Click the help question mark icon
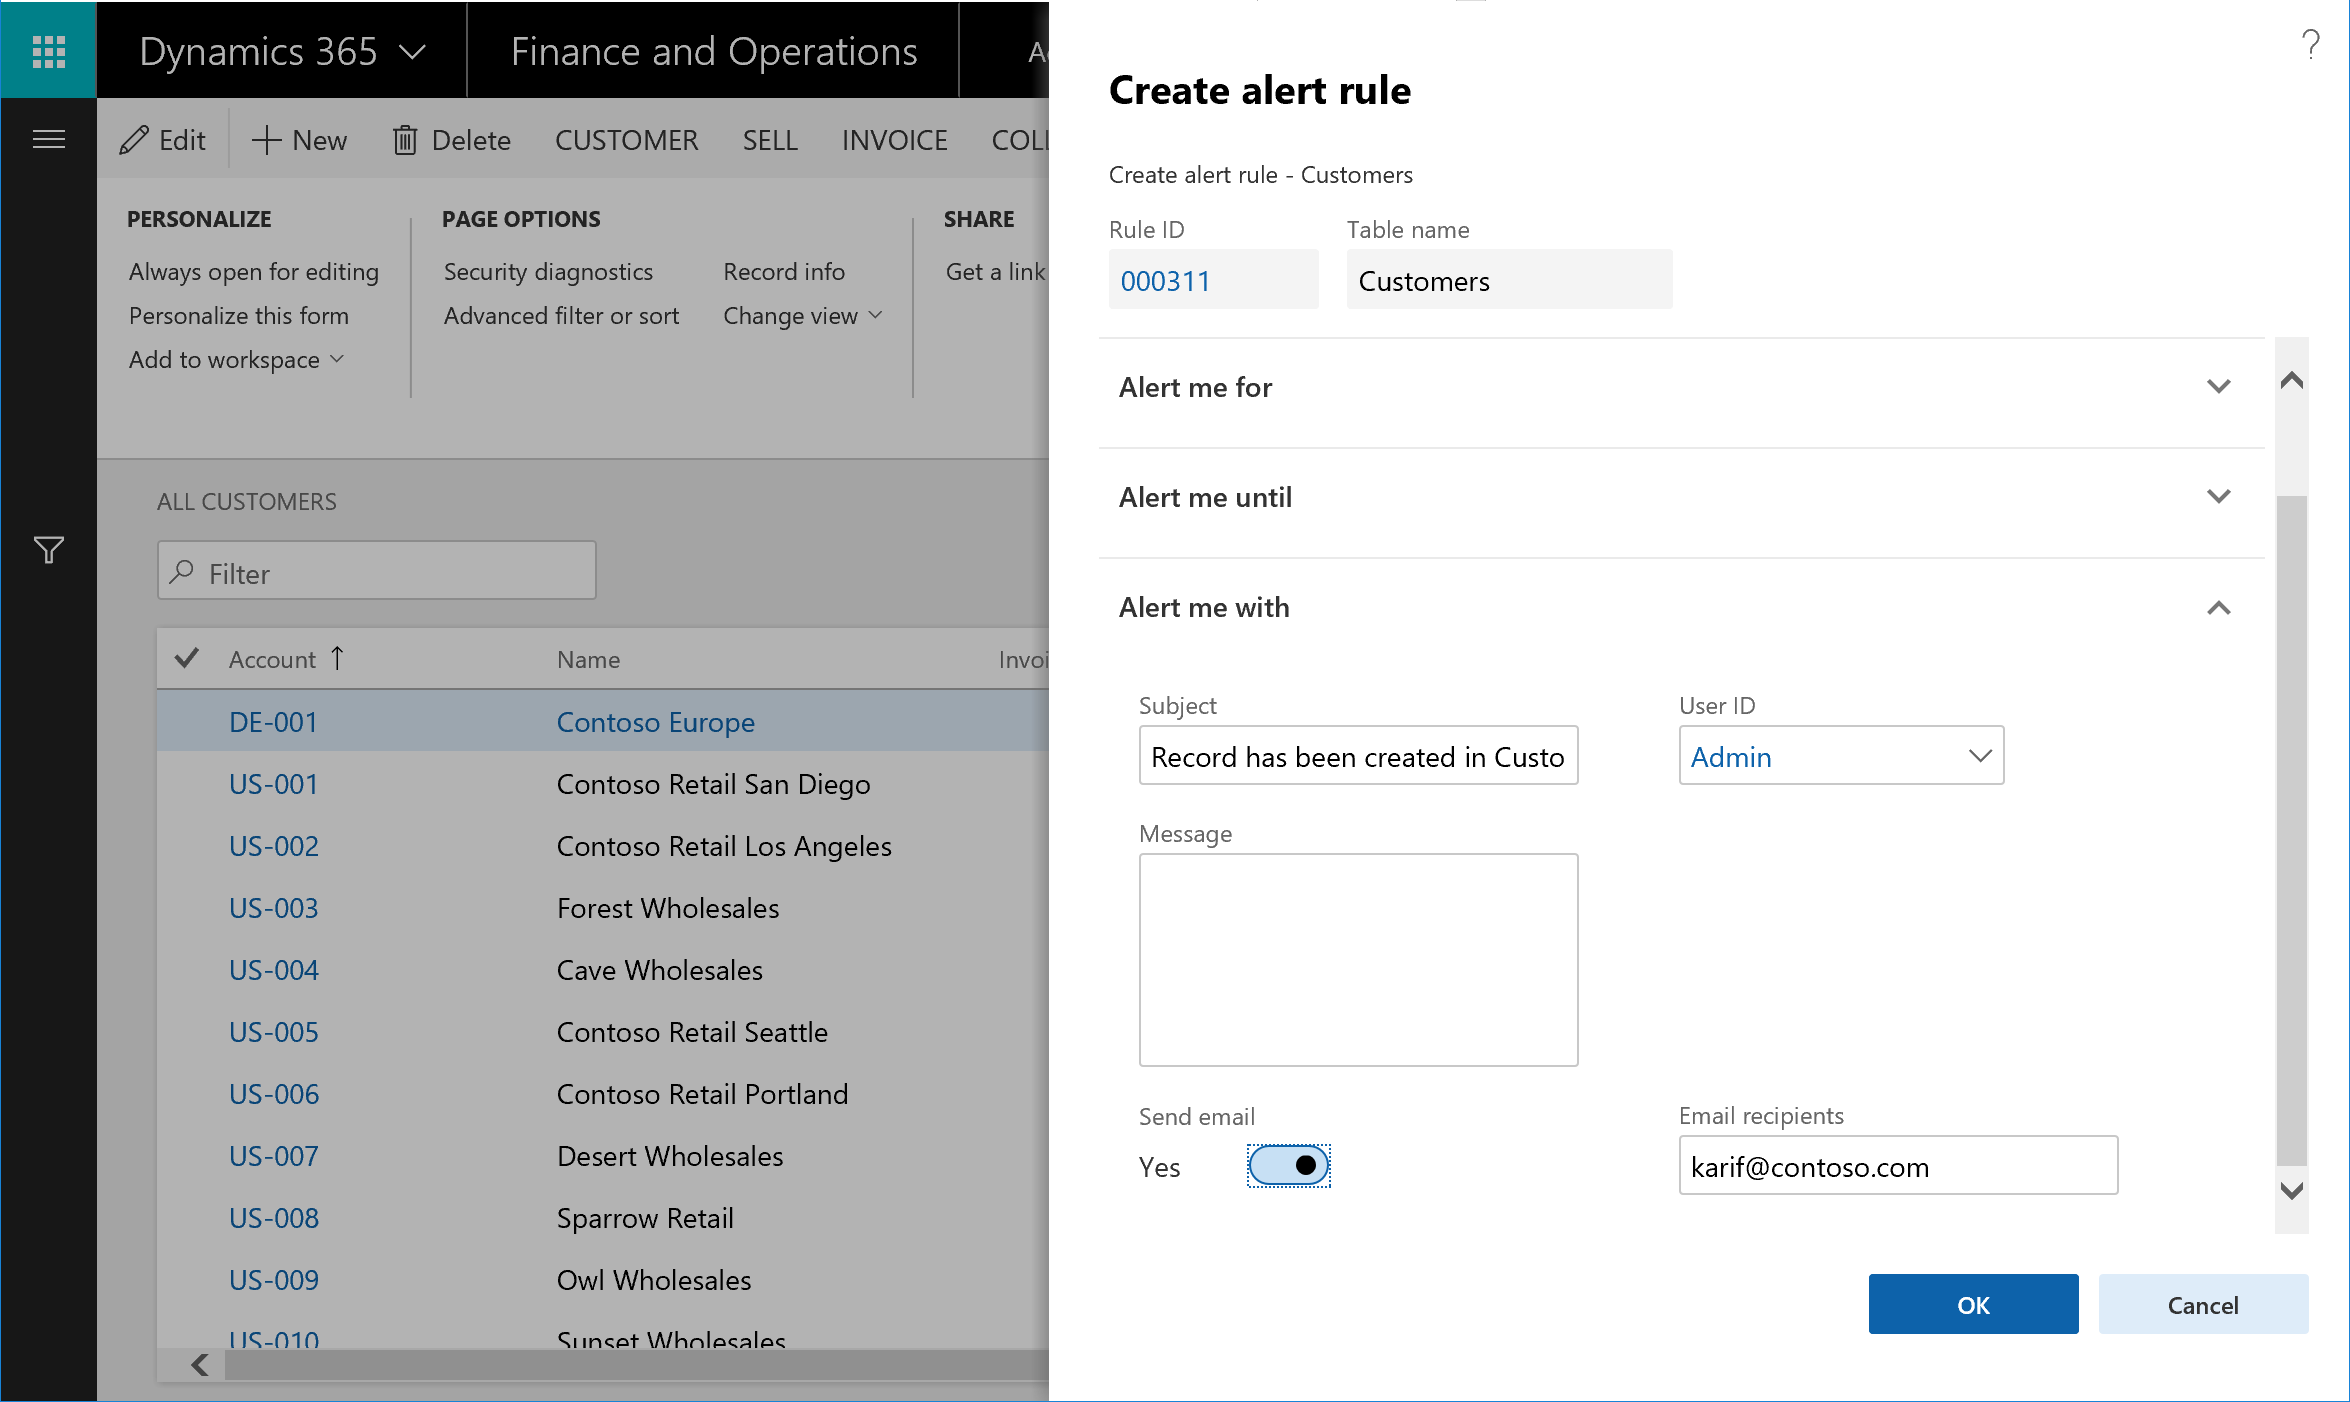The height and width of the screenshot is (1402, 2350). 2312,45
